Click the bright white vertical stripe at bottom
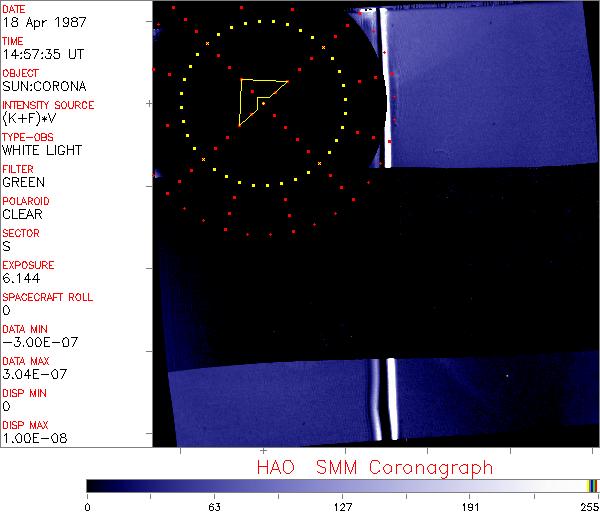Viewport: 600px width, 512px height. tap(393, 398)
